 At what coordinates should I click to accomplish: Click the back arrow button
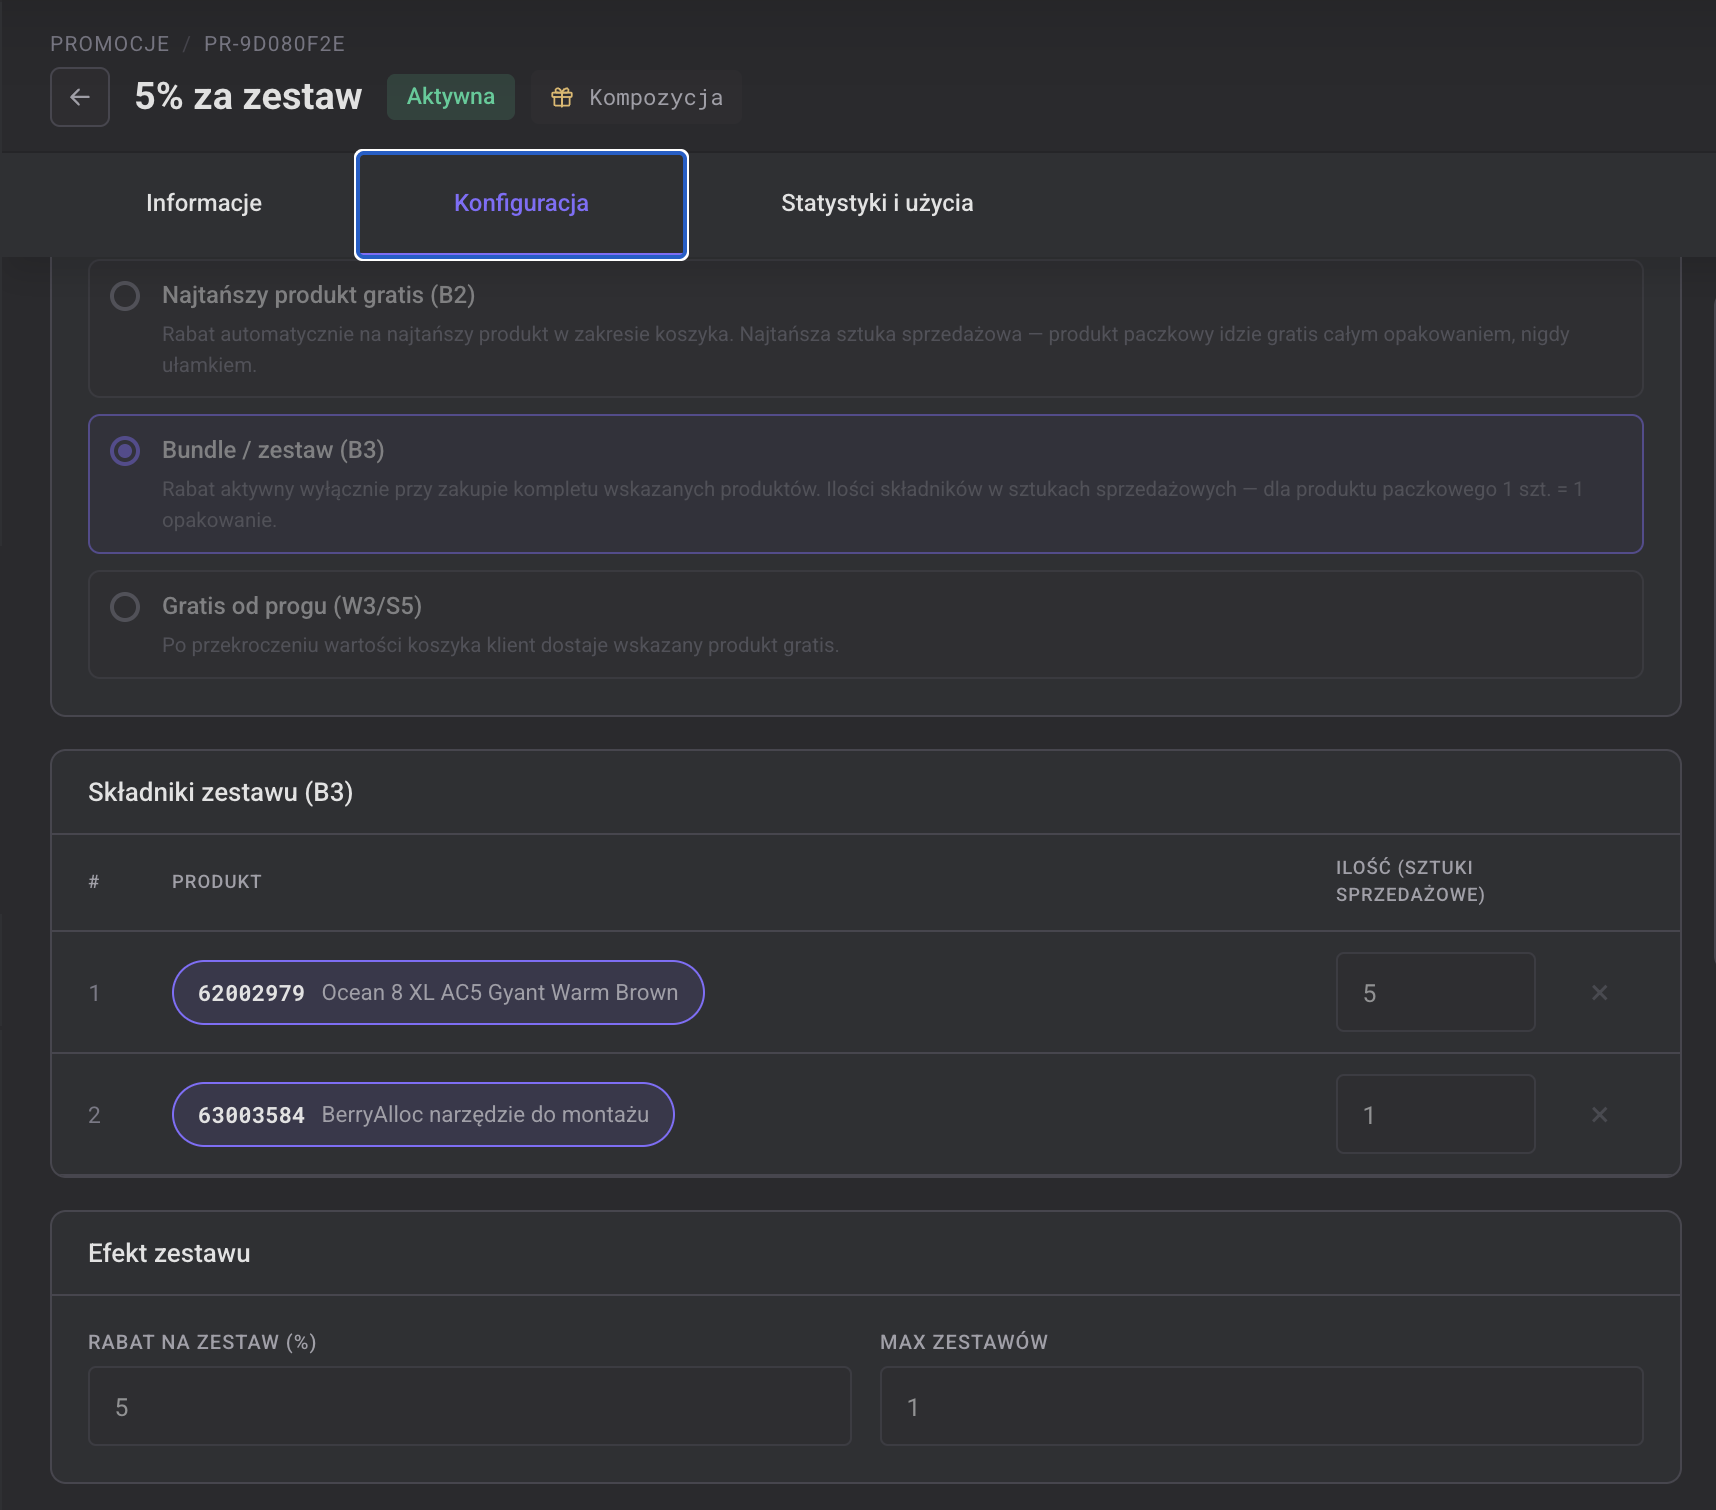click(x=80, y=97)
